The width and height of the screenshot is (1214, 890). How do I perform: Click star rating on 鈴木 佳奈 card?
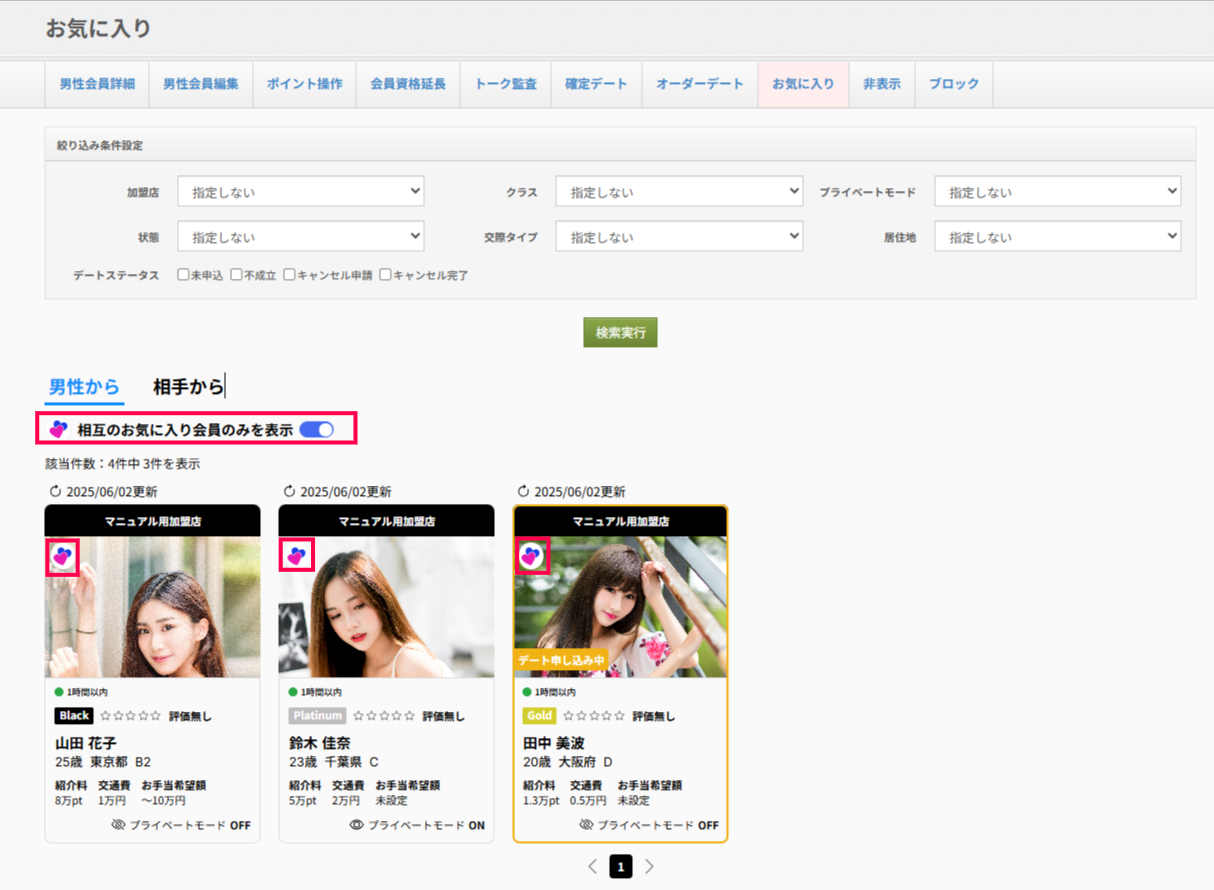(x=384, y=716)
